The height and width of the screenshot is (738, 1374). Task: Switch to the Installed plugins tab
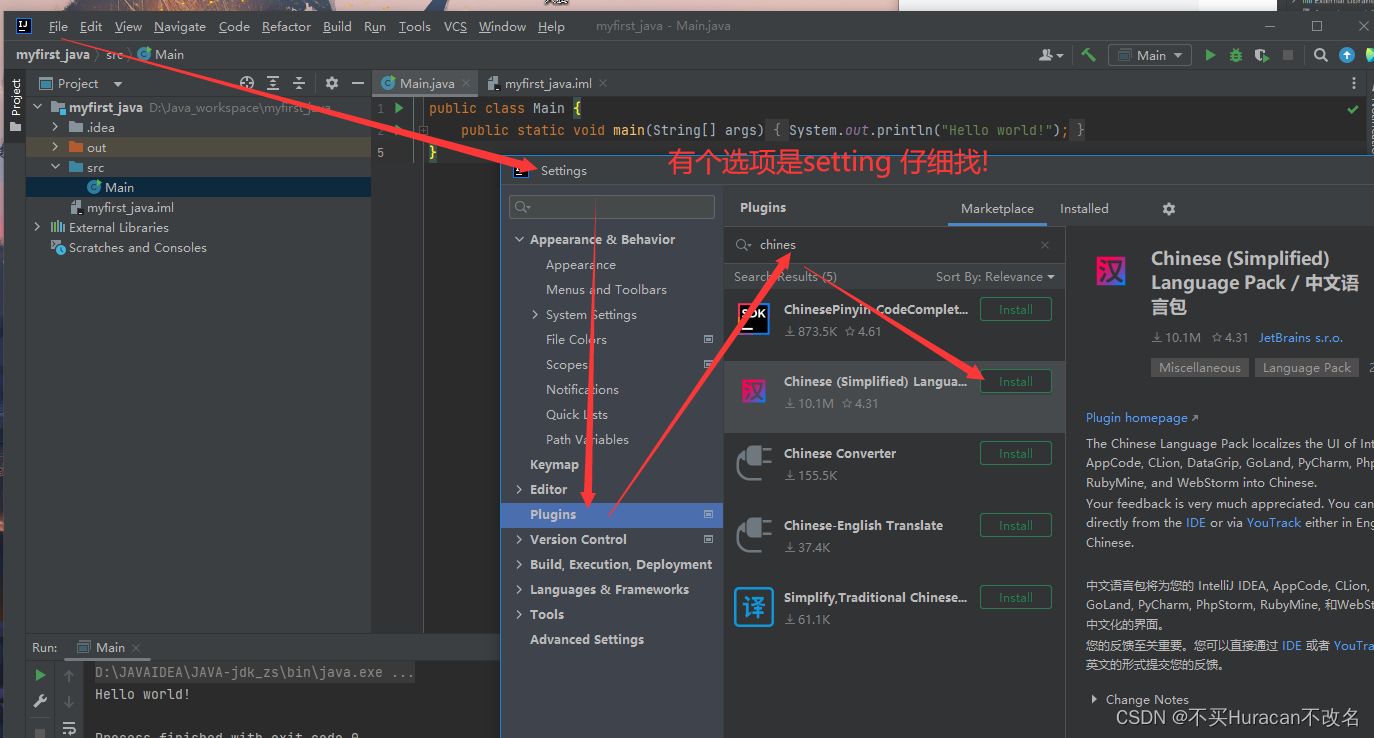[x=1084, y=208]
